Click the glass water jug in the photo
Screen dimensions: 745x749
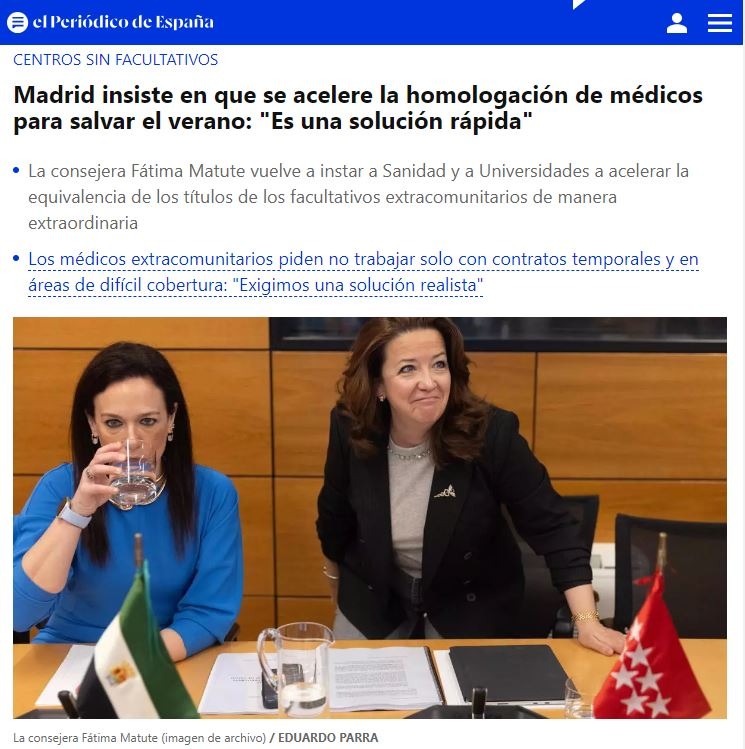(x=296, y=669)
